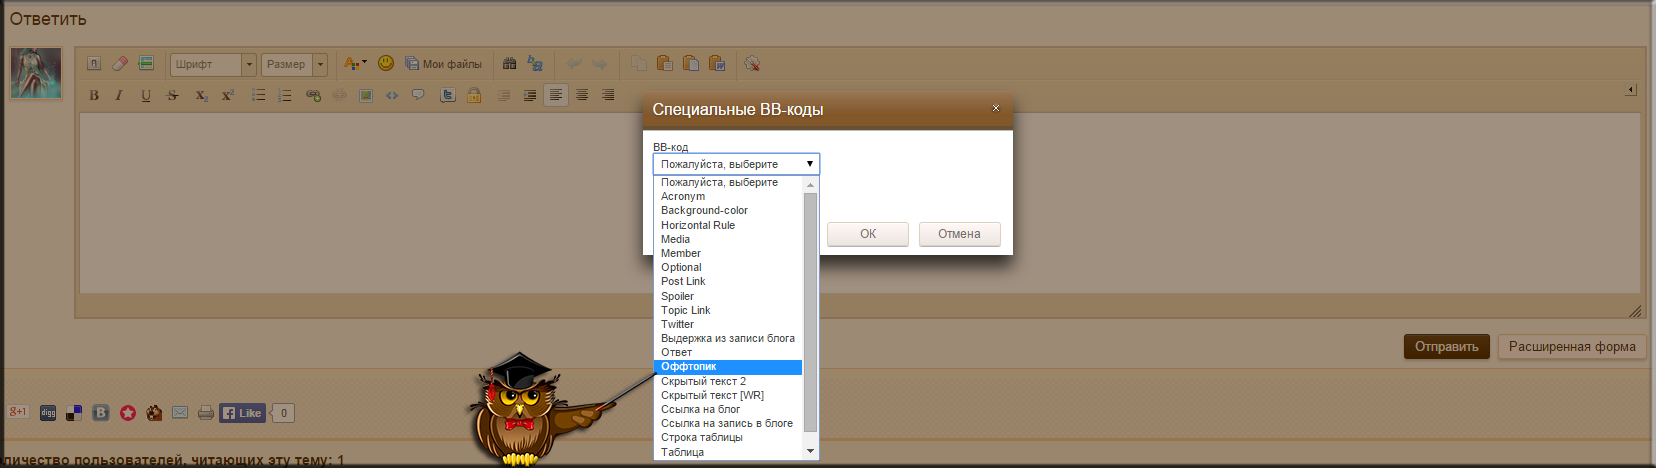Select Оффтопик in the BB-code list
The height and width of the screenshot is (468, 1656).
[x=728, y=367]
